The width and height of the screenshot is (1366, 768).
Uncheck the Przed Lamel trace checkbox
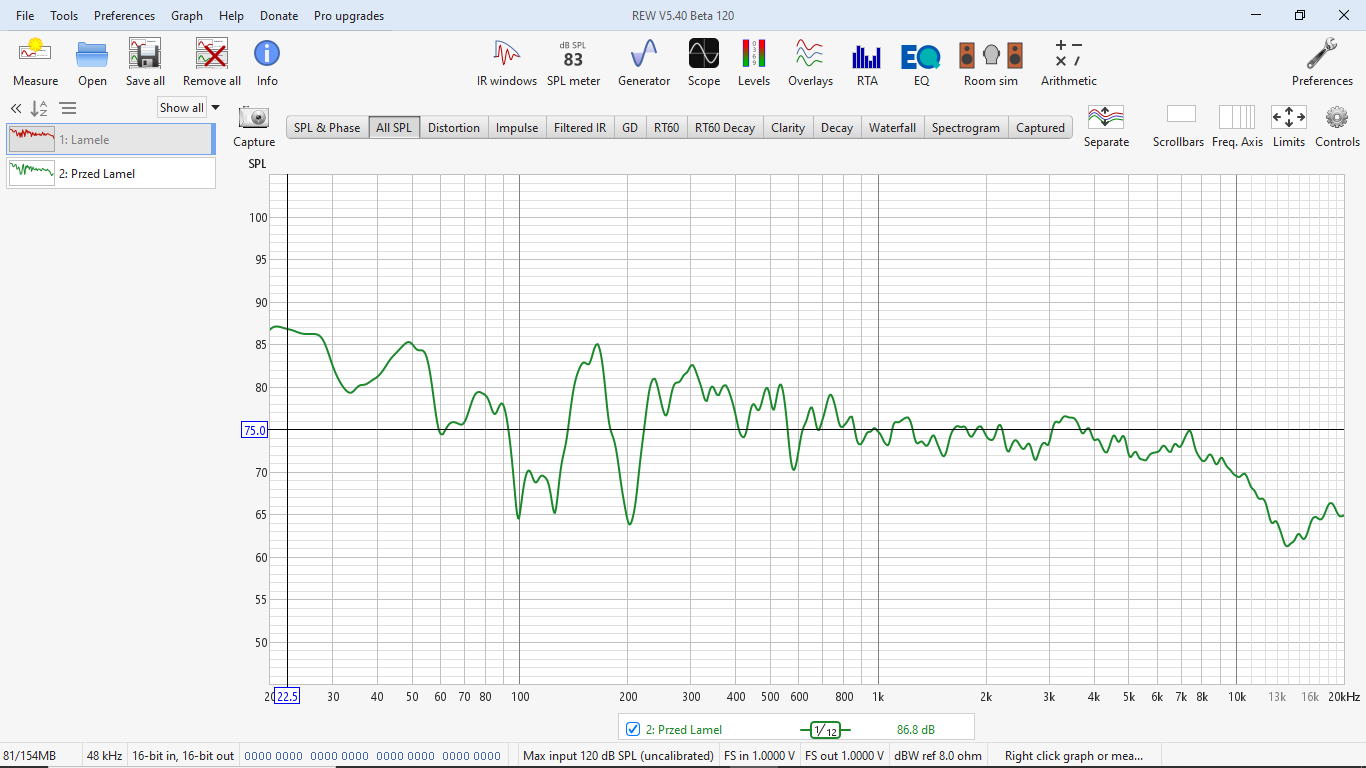pos(632,729)
